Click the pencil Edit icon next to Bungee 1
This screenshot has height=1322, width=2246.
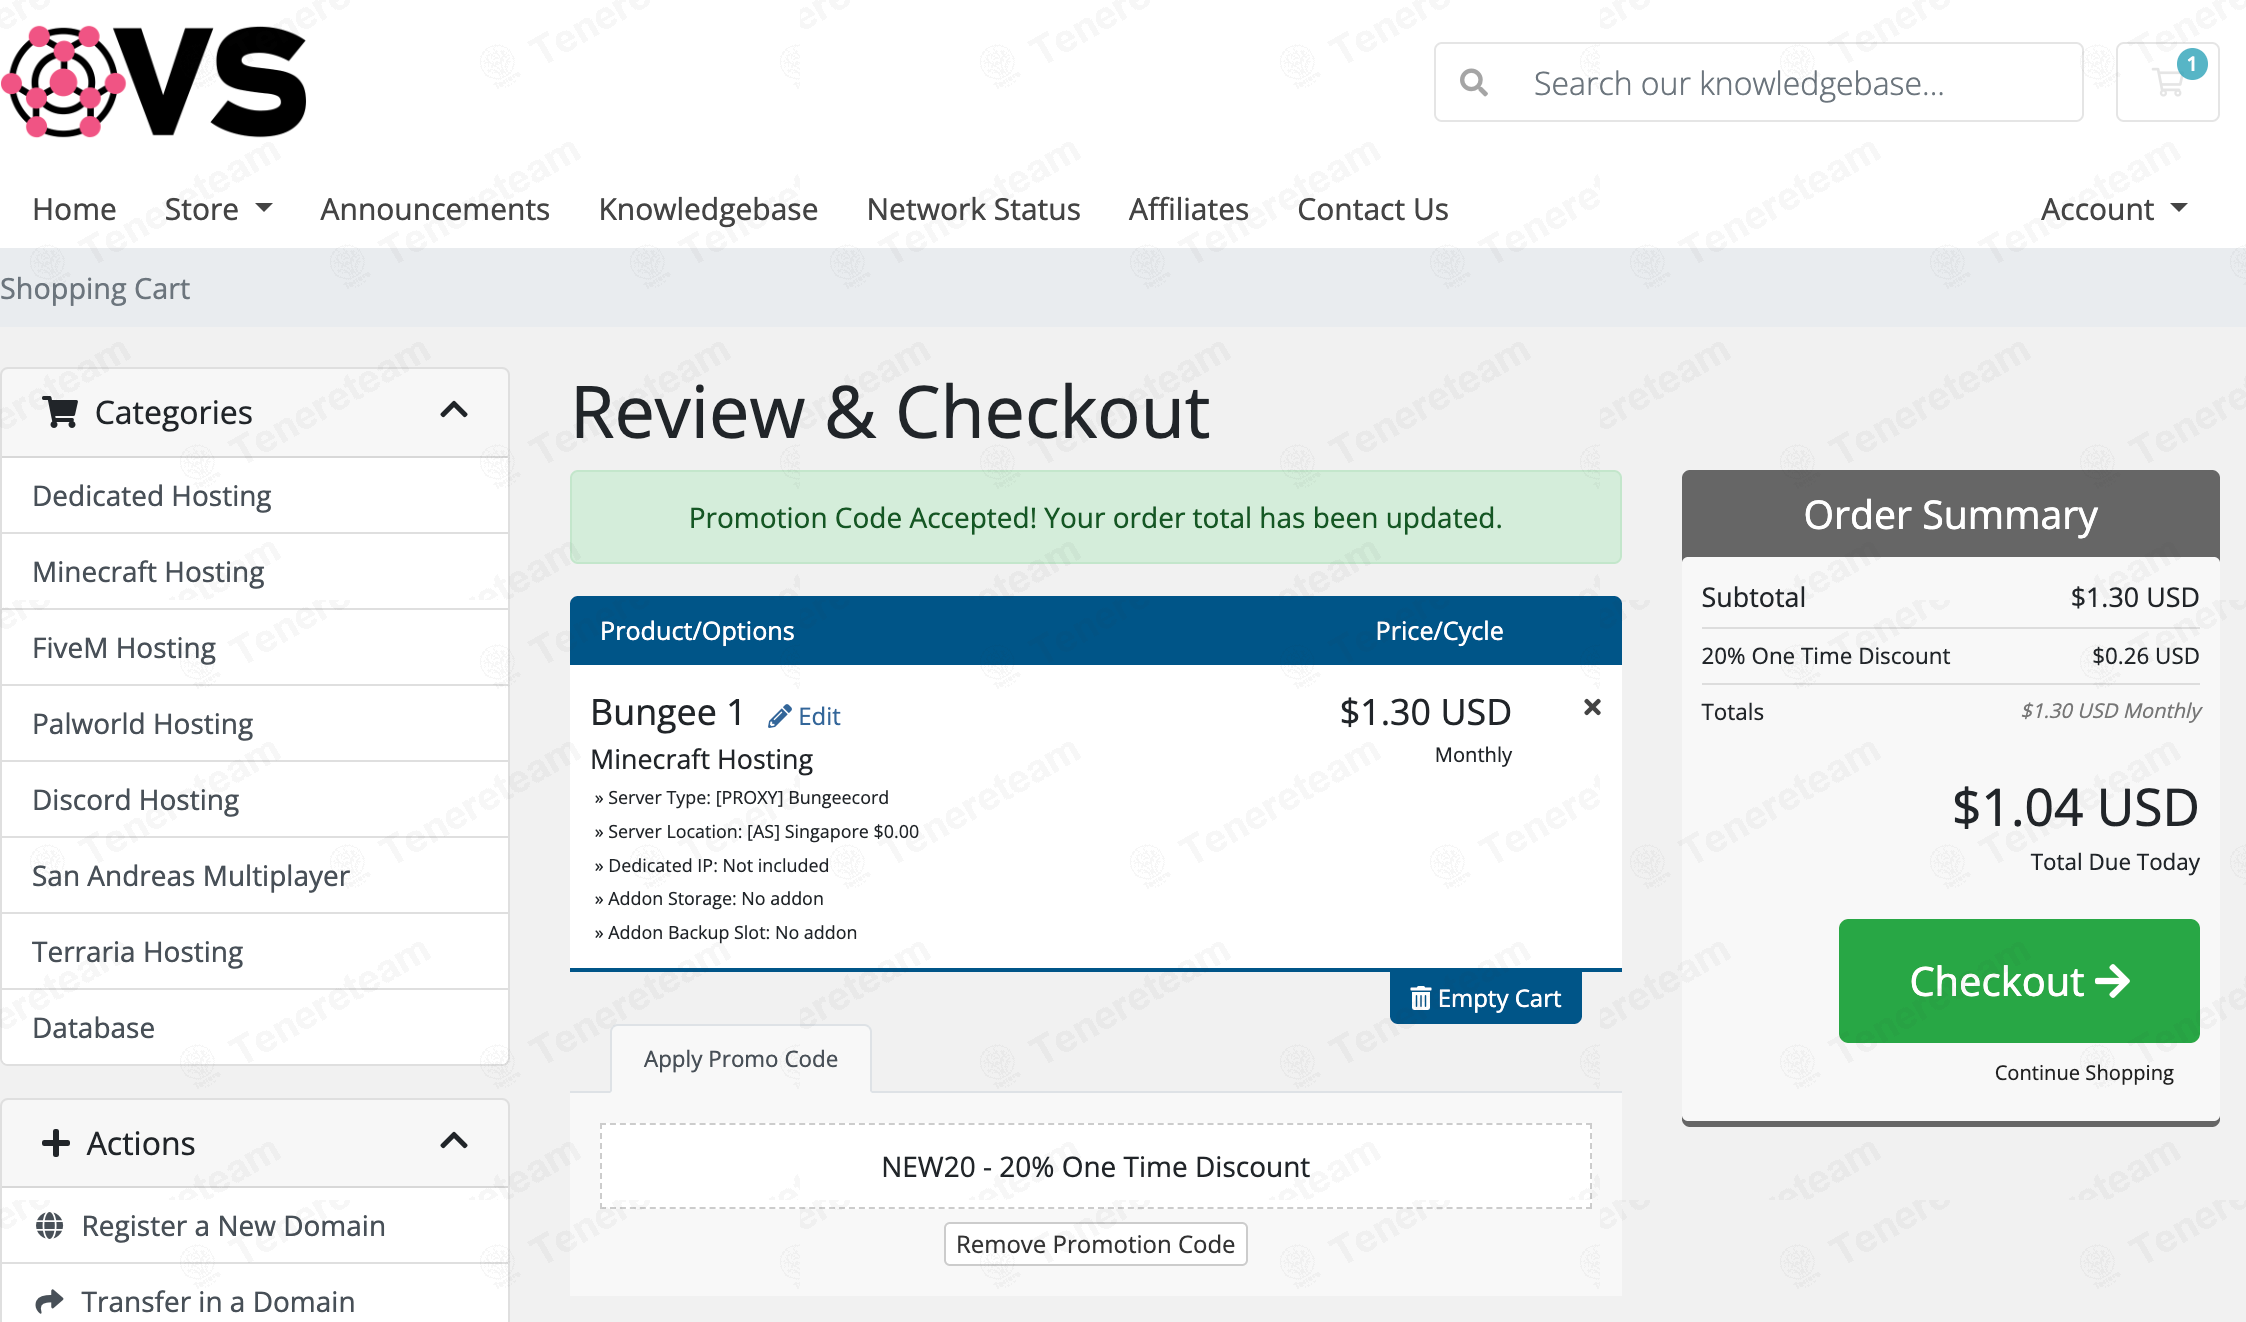[x=779, y=716]
